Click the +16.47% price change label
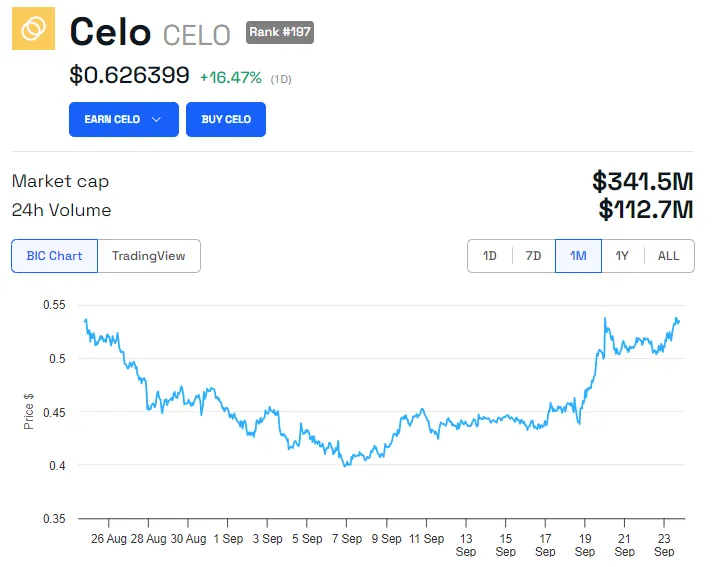 [x=231, y=77]
